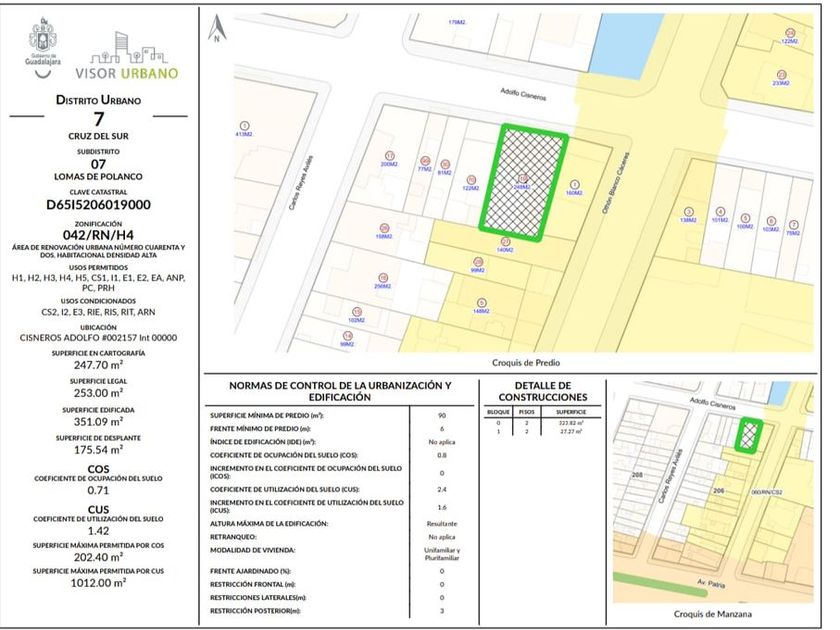The height and width of the screenshot is (630, 840).
Task: Click the BLOQUE column header
Action: point(498,412)
